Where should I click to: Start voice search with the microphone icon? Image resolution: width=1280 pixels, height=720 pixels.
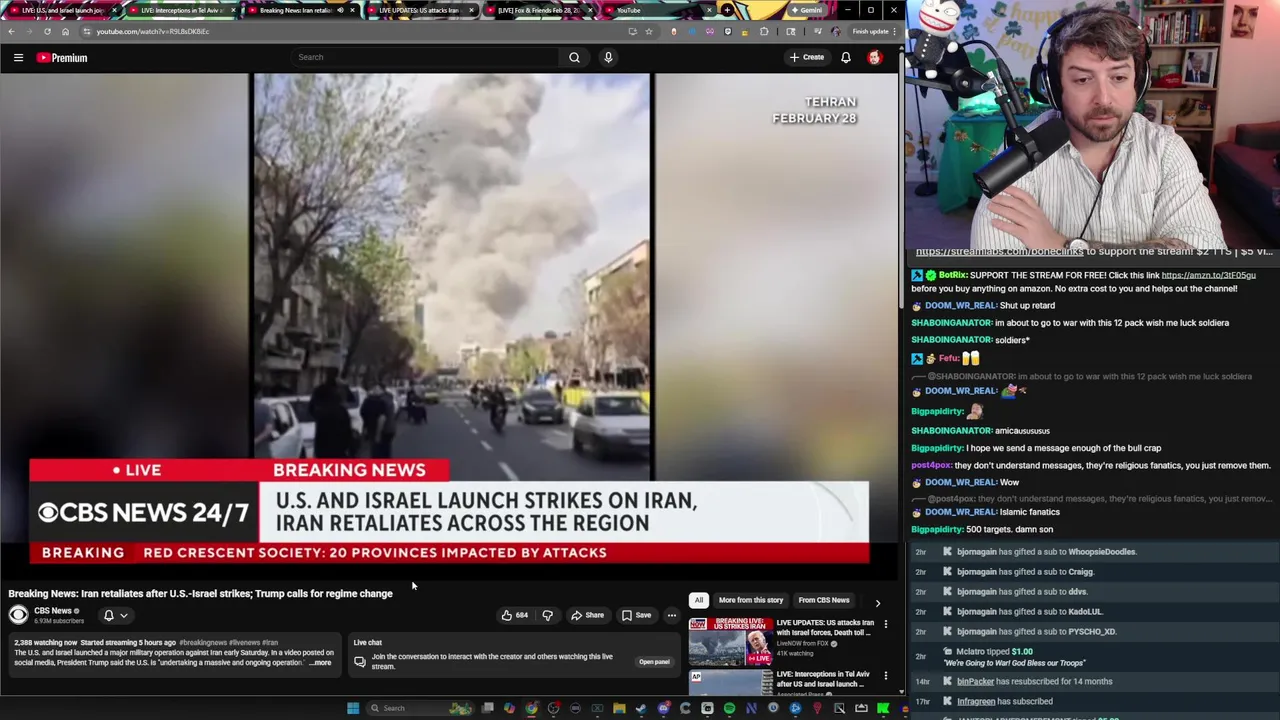click(608, 57)
